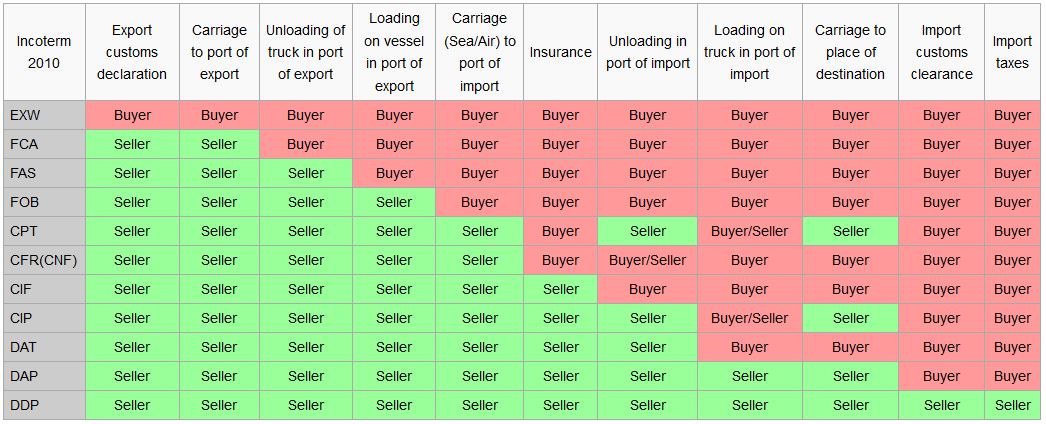
Task: Select the EXW row label
Action: (25, 115)
